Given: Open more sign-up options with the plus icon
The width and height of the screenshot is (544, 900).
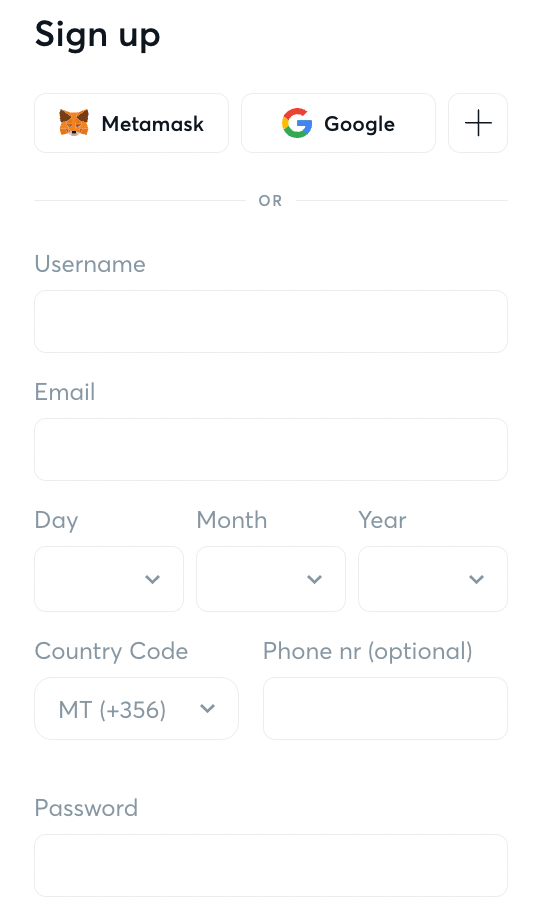Looking at the screenshot, I should click(478, 123).
